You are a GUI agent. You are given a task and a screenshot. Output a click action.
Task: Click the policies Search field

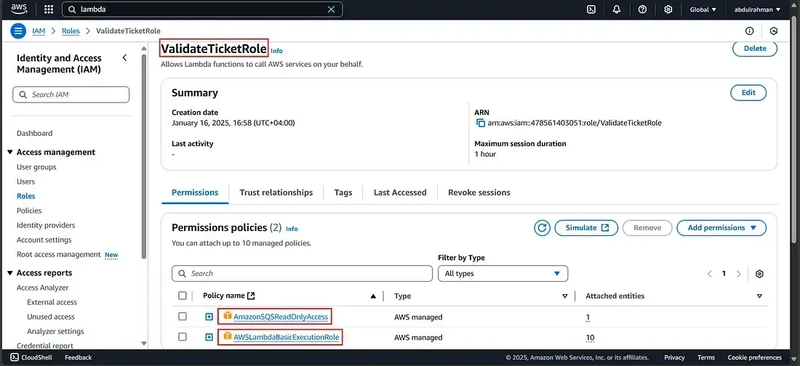[x=302, y=274]
